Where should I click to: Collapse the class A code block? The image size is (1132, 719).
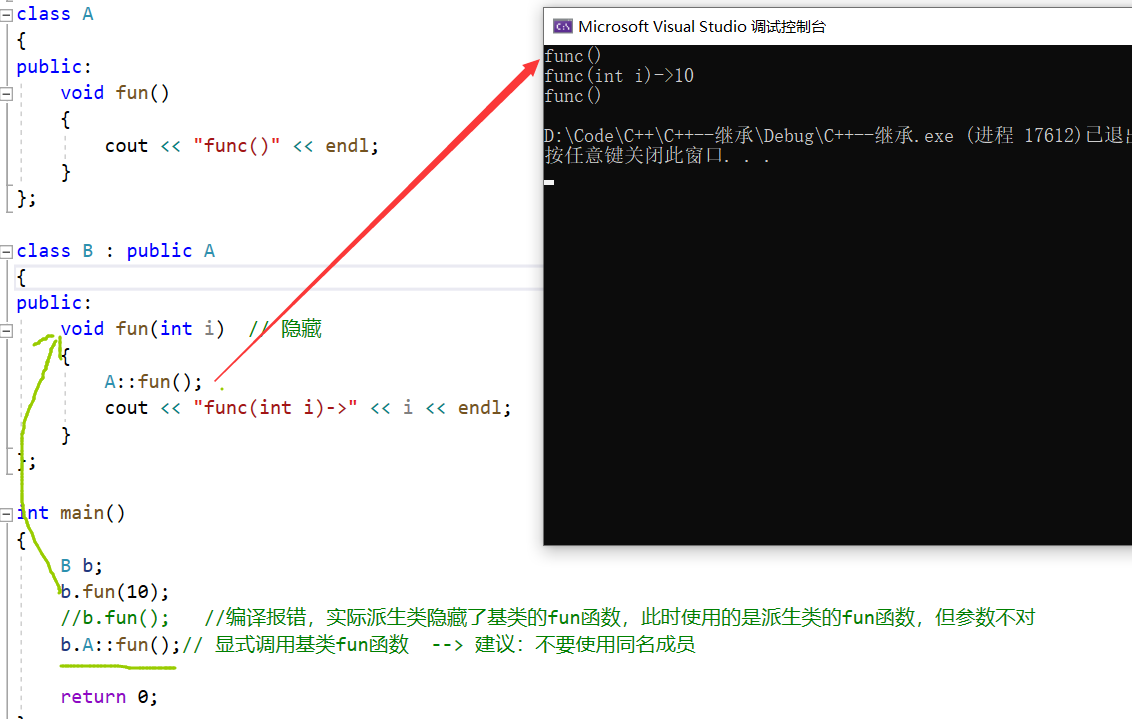6,15
